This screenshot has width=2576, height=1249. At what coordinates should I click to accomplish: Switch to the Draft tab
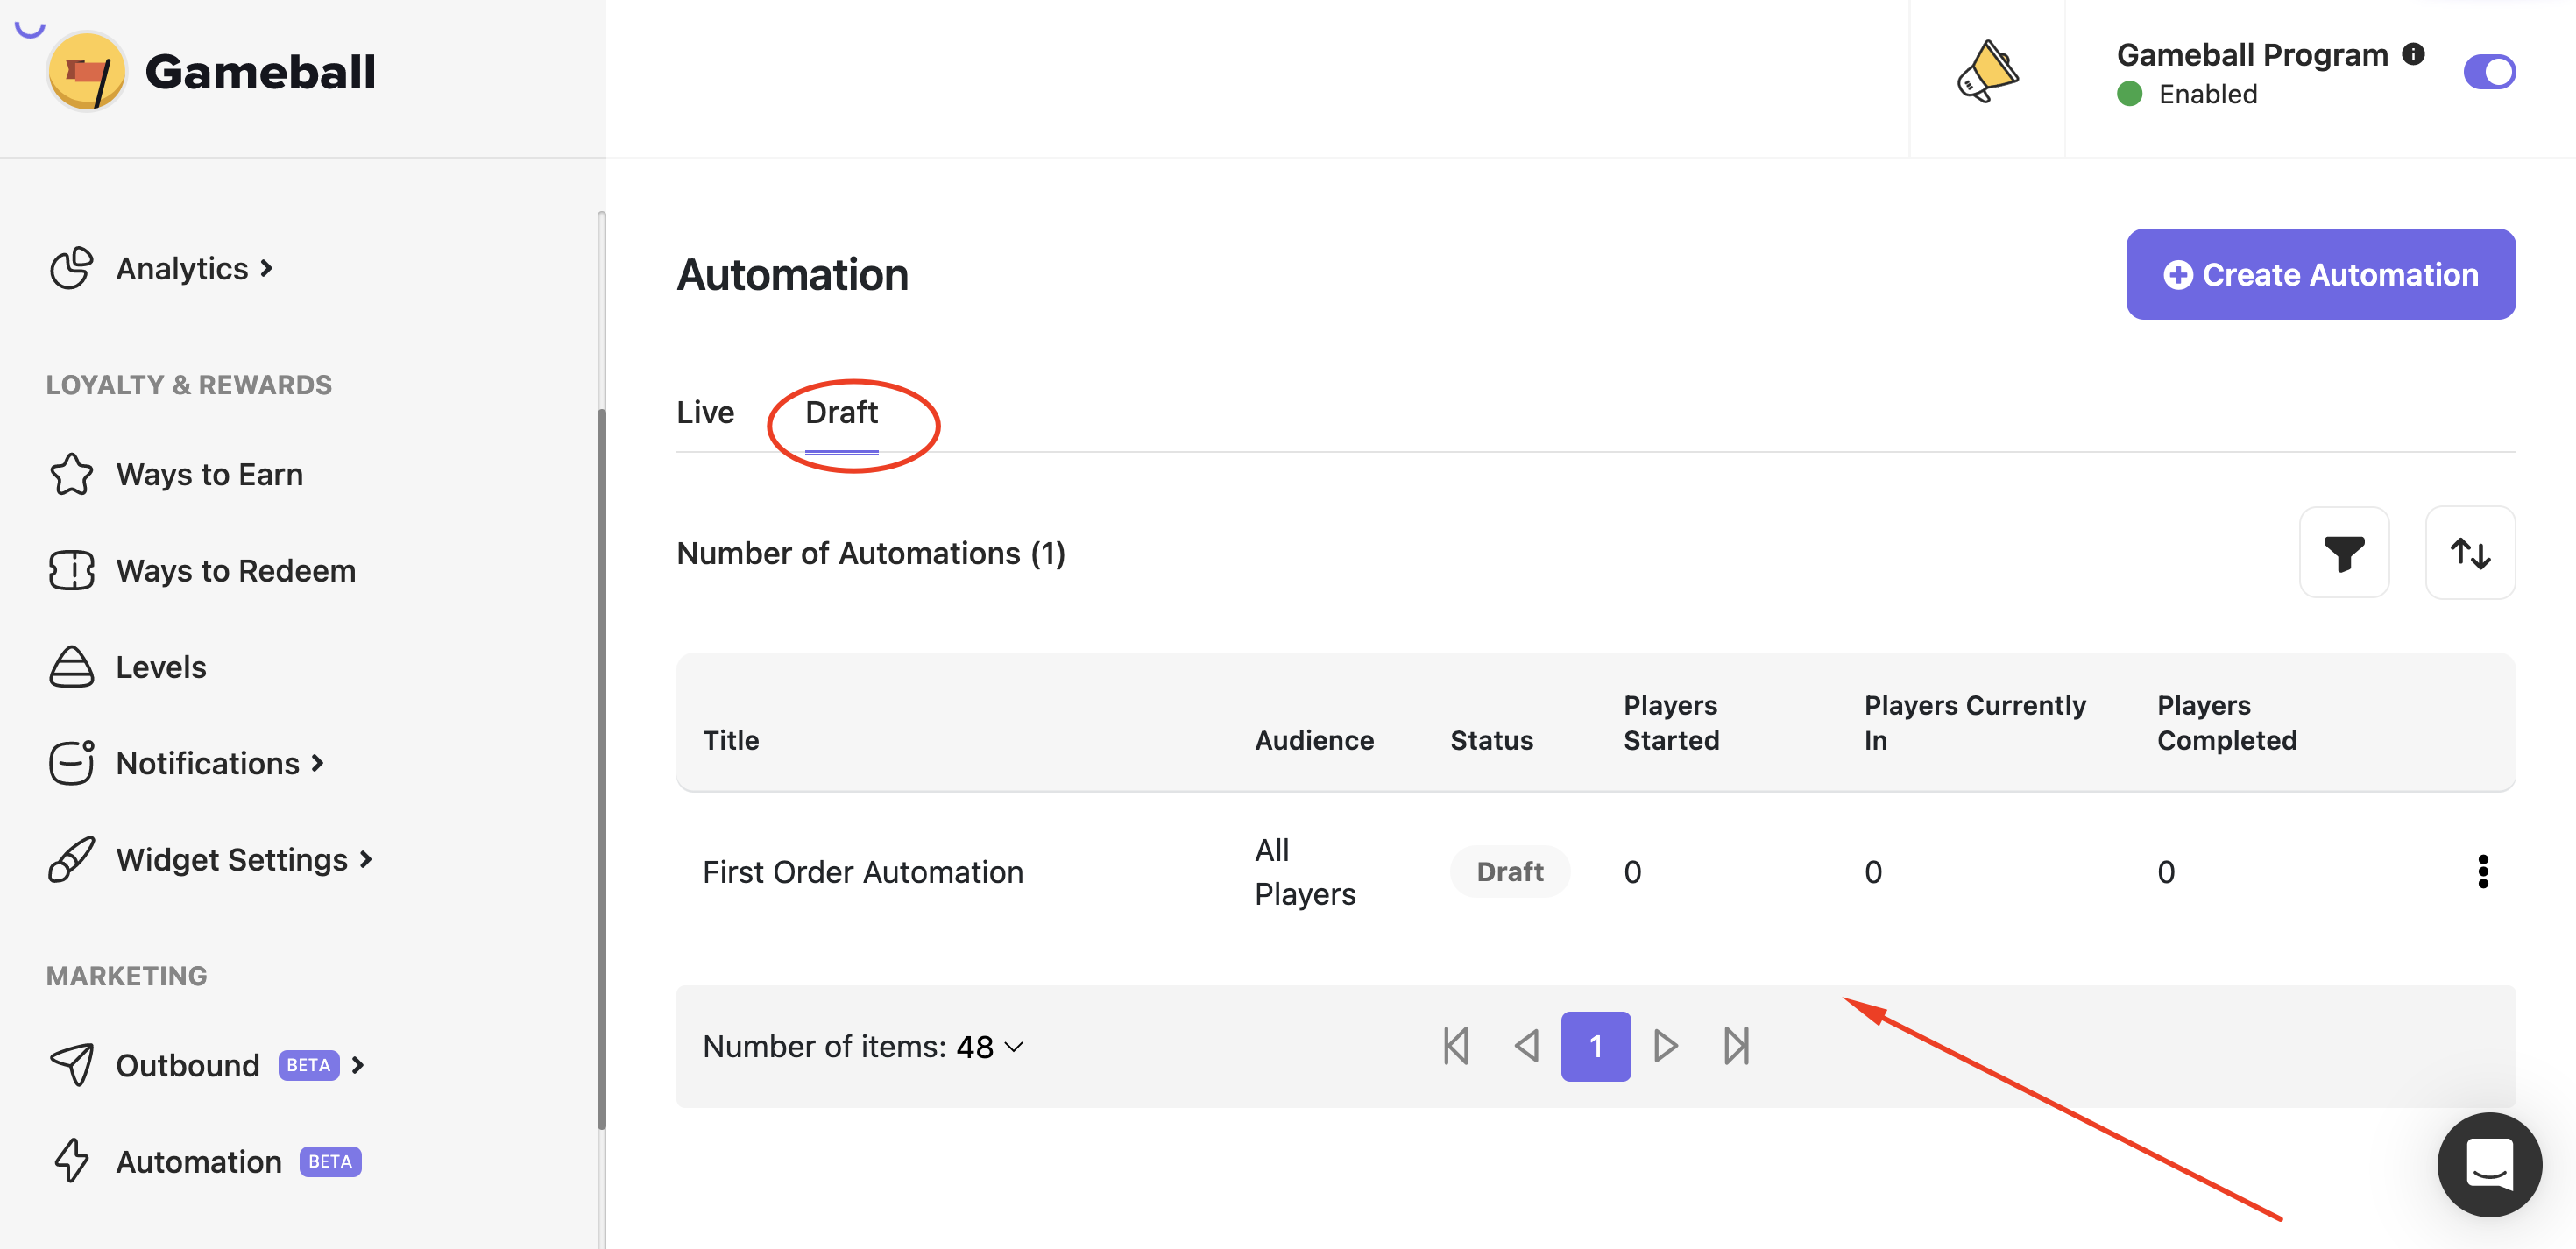pyautogui.click(x=841, y=411)
